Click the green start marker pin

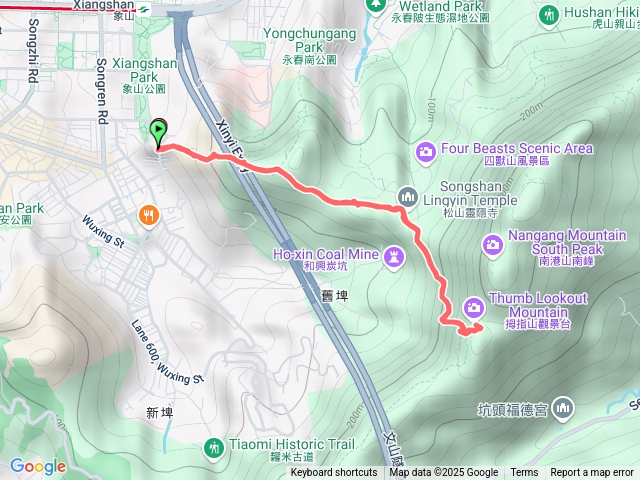click(x=158, y=133)
